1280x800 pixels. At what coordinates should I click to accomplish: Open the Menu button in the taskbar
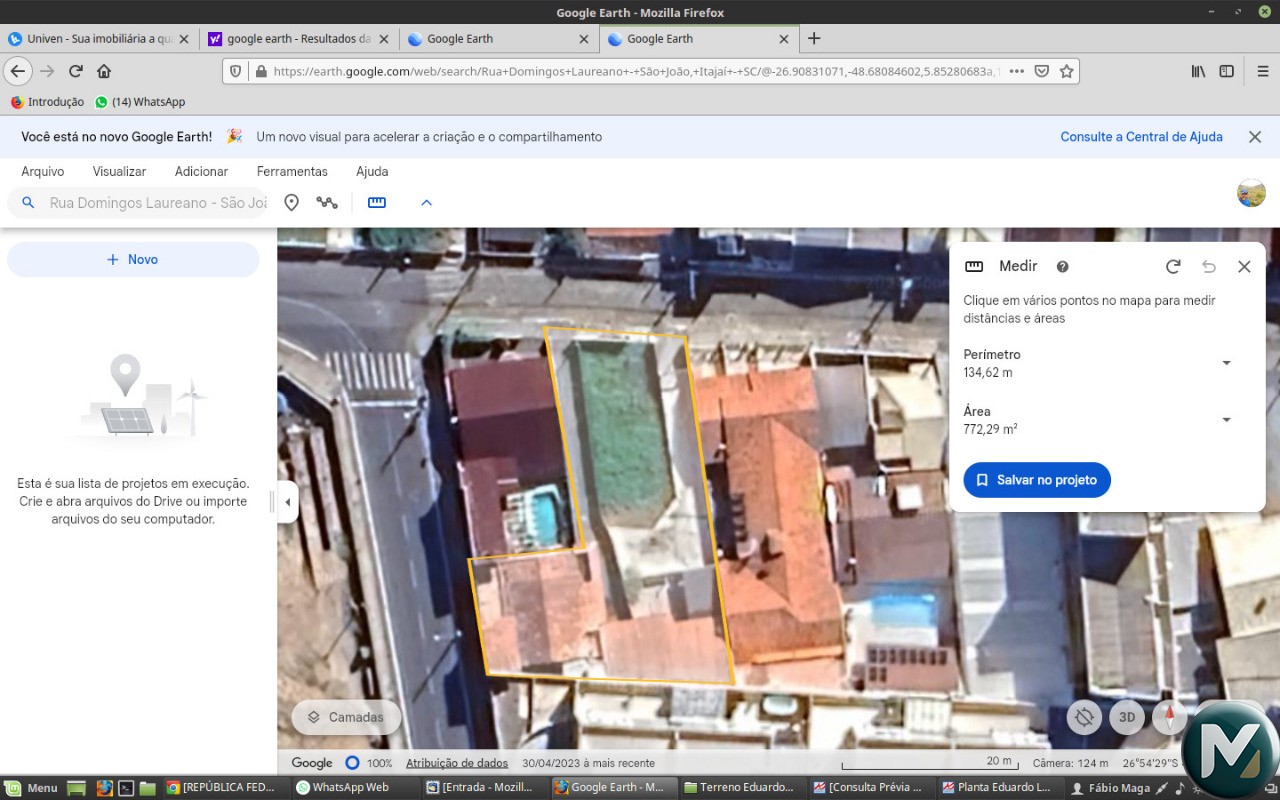pos(32,788)
